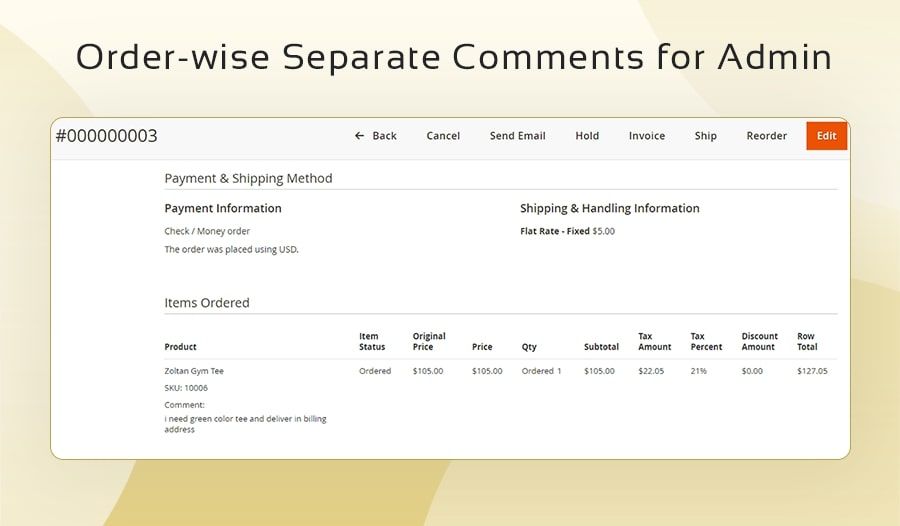This screenshot has height=526, width=900.
Task: Click the Original Price column header
Action: click(429, 342)
